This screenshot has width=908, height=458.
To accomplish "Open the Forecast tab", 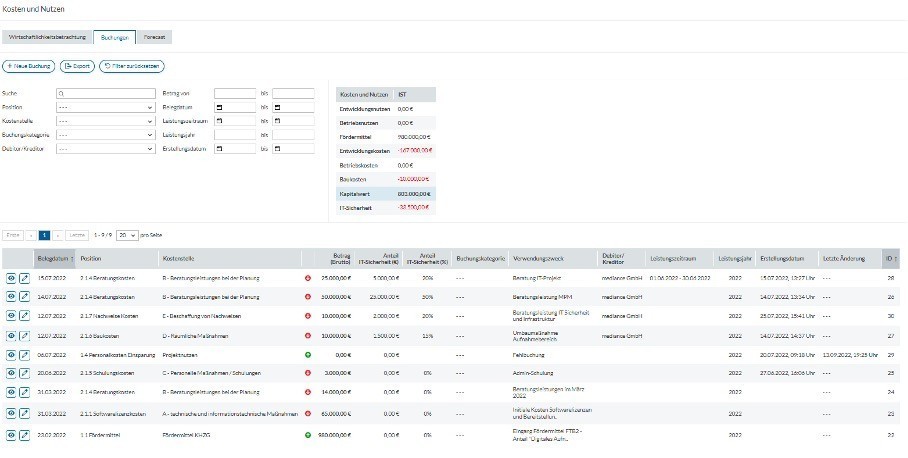I will coord(155,37).
